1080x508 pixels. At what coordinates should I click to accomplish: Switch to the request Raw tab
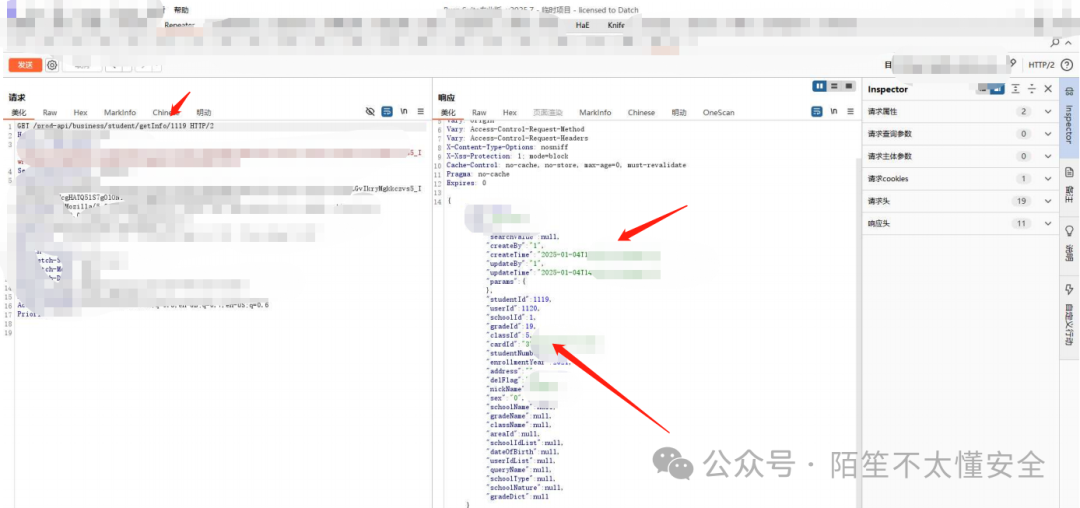(x=50, y=112)
